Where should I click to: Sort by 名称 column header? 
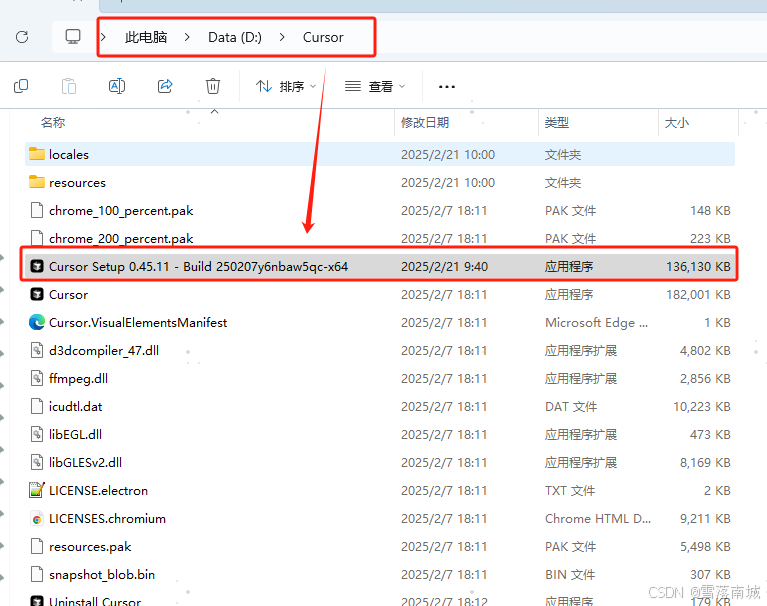[x=53, y=122]
